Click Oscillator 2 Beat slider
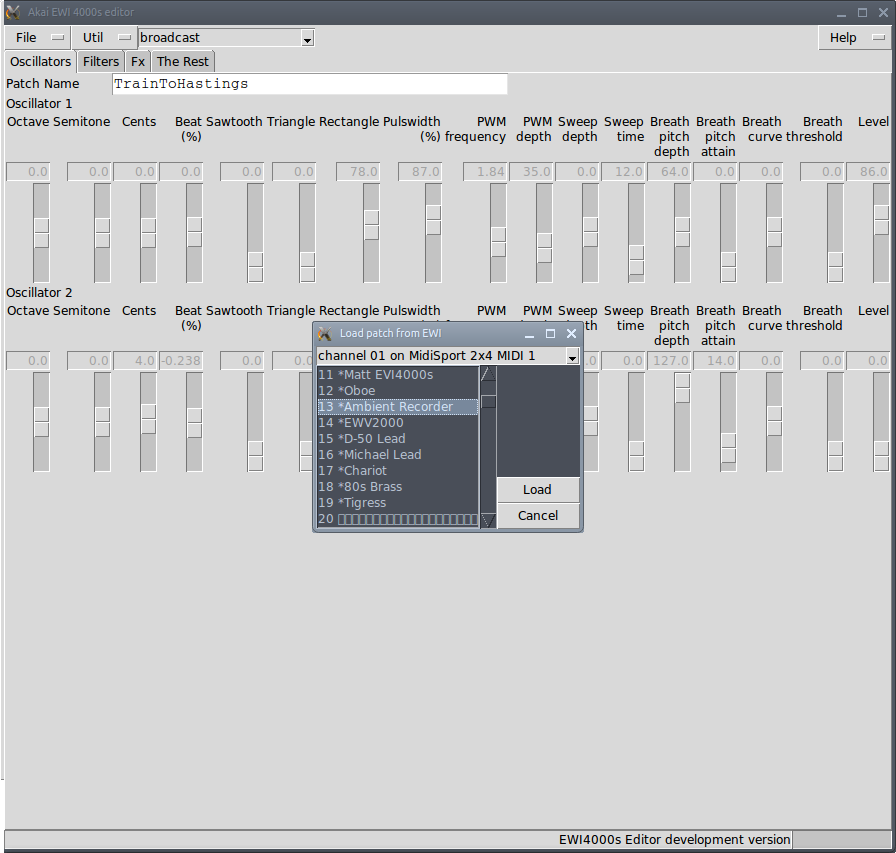The image size is (896, 853). coord(194,422)
